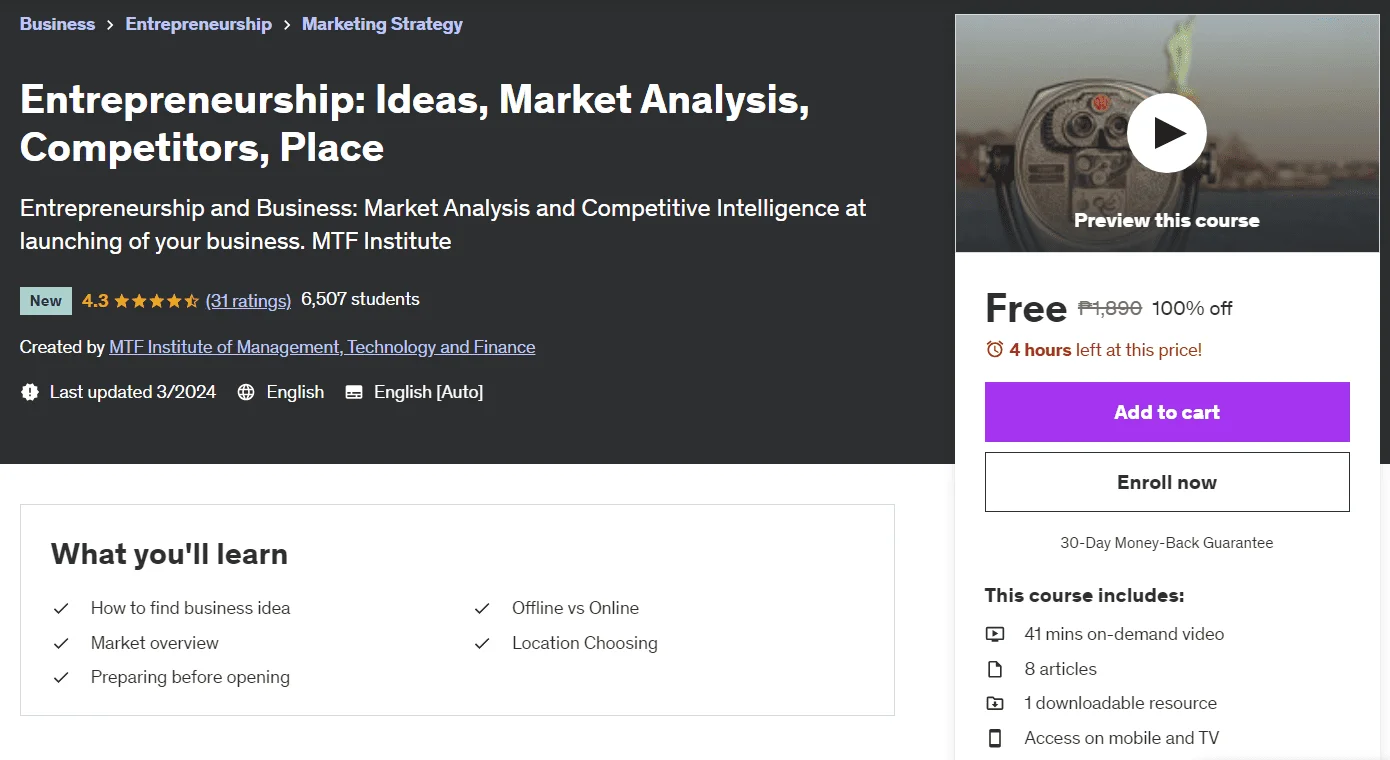Click the checkmark beside Location Choosing
The width and height of the screenshot is (1390, 760).
482,643
